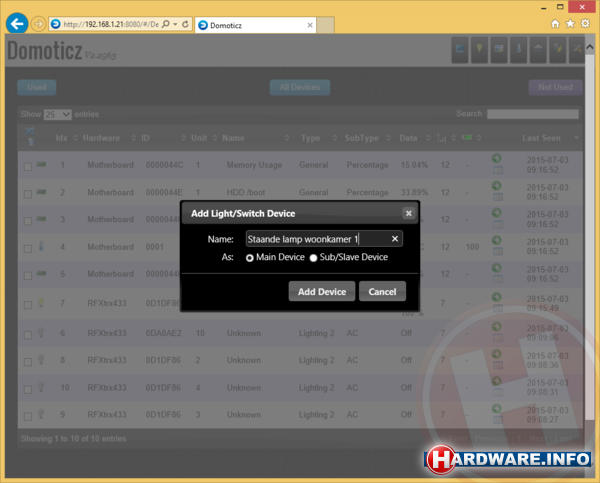Open the Weather cloud icon in navigation

[x=538, y=50]
